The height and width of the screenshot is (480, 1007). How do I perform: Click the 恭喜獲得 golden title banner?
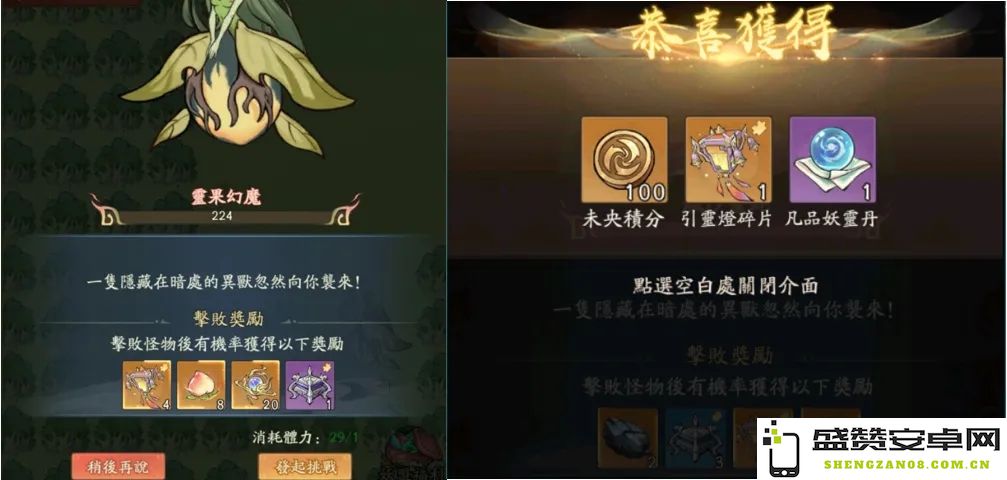(732, 31)
